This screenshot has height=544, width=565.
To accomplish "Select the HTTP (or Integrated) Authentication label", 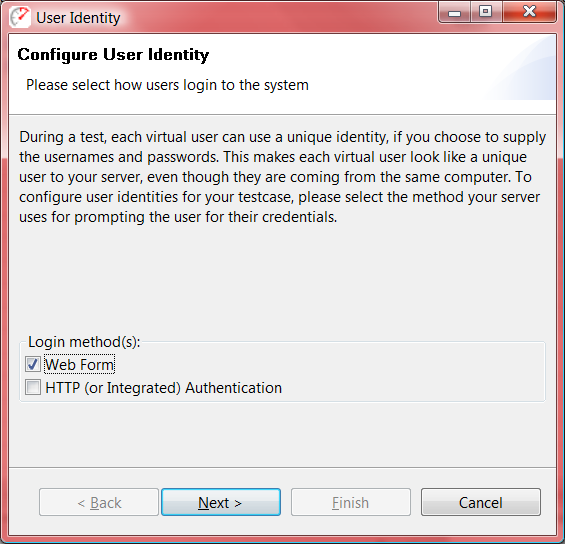I will point(163,388).
